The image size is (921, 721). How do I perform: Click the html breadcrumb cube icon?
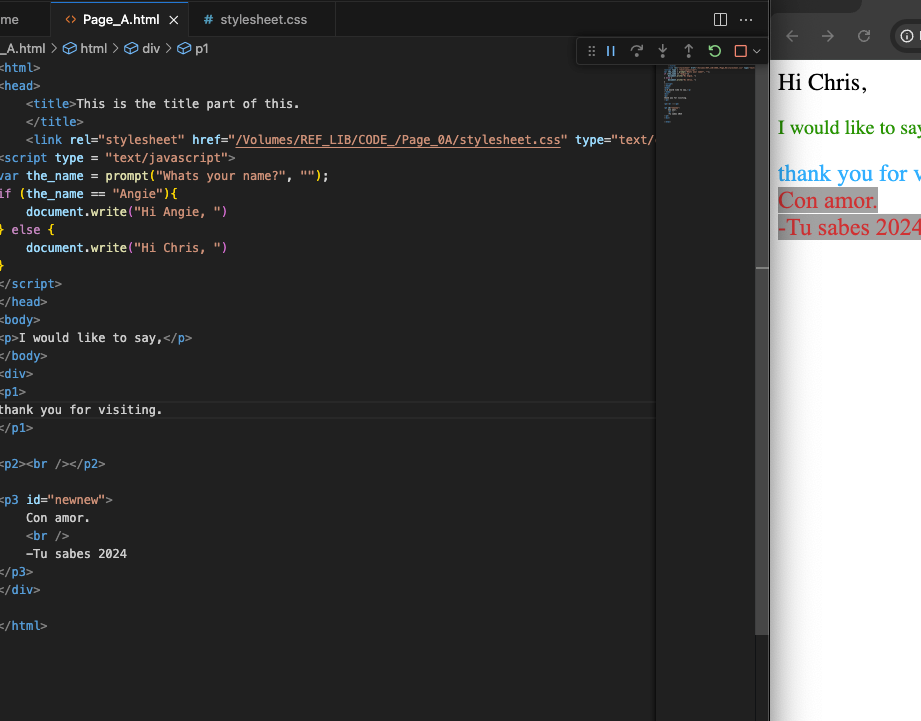point(70,49)
